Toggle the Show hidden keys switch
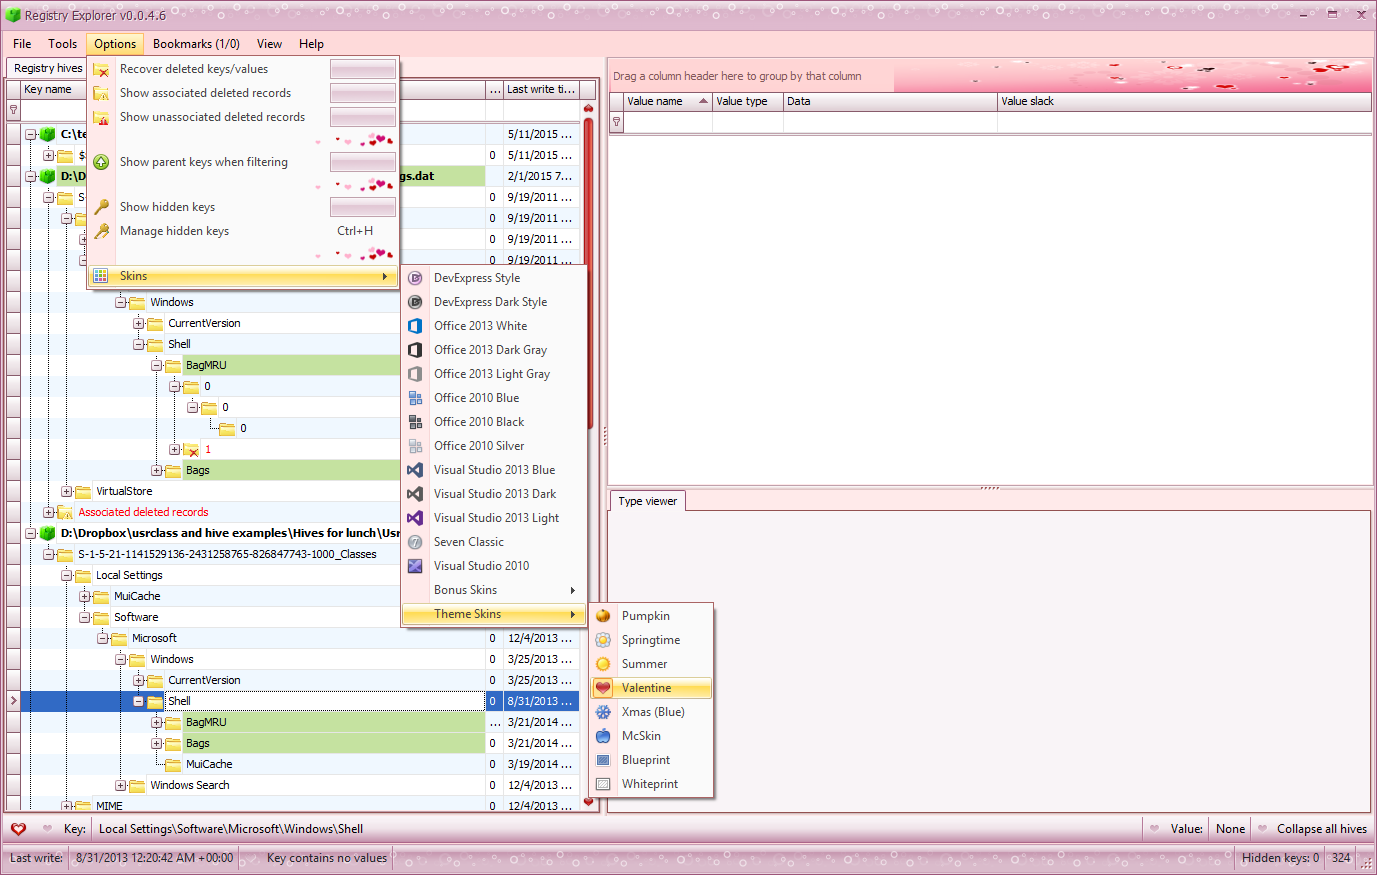This screenshot has width=1377, height=875. point(363,207)
